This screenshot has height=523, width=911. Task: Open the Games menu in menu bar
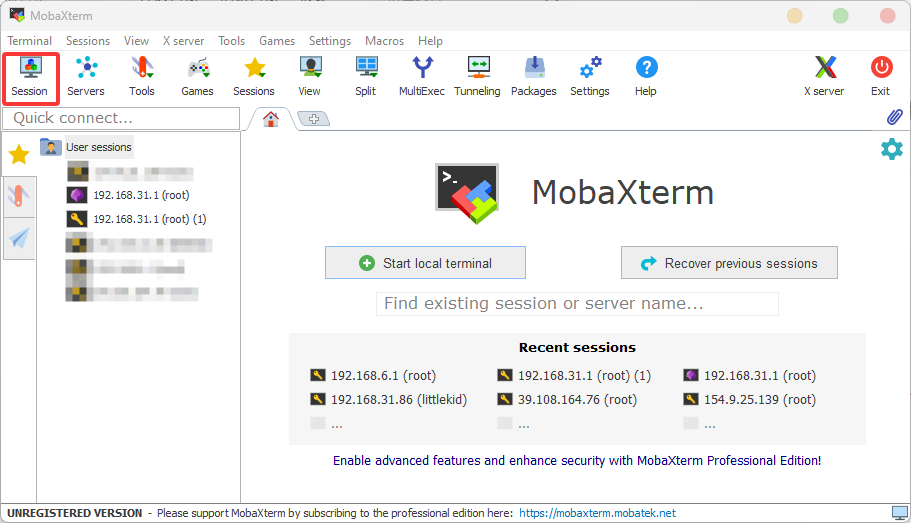pos(277,41)
